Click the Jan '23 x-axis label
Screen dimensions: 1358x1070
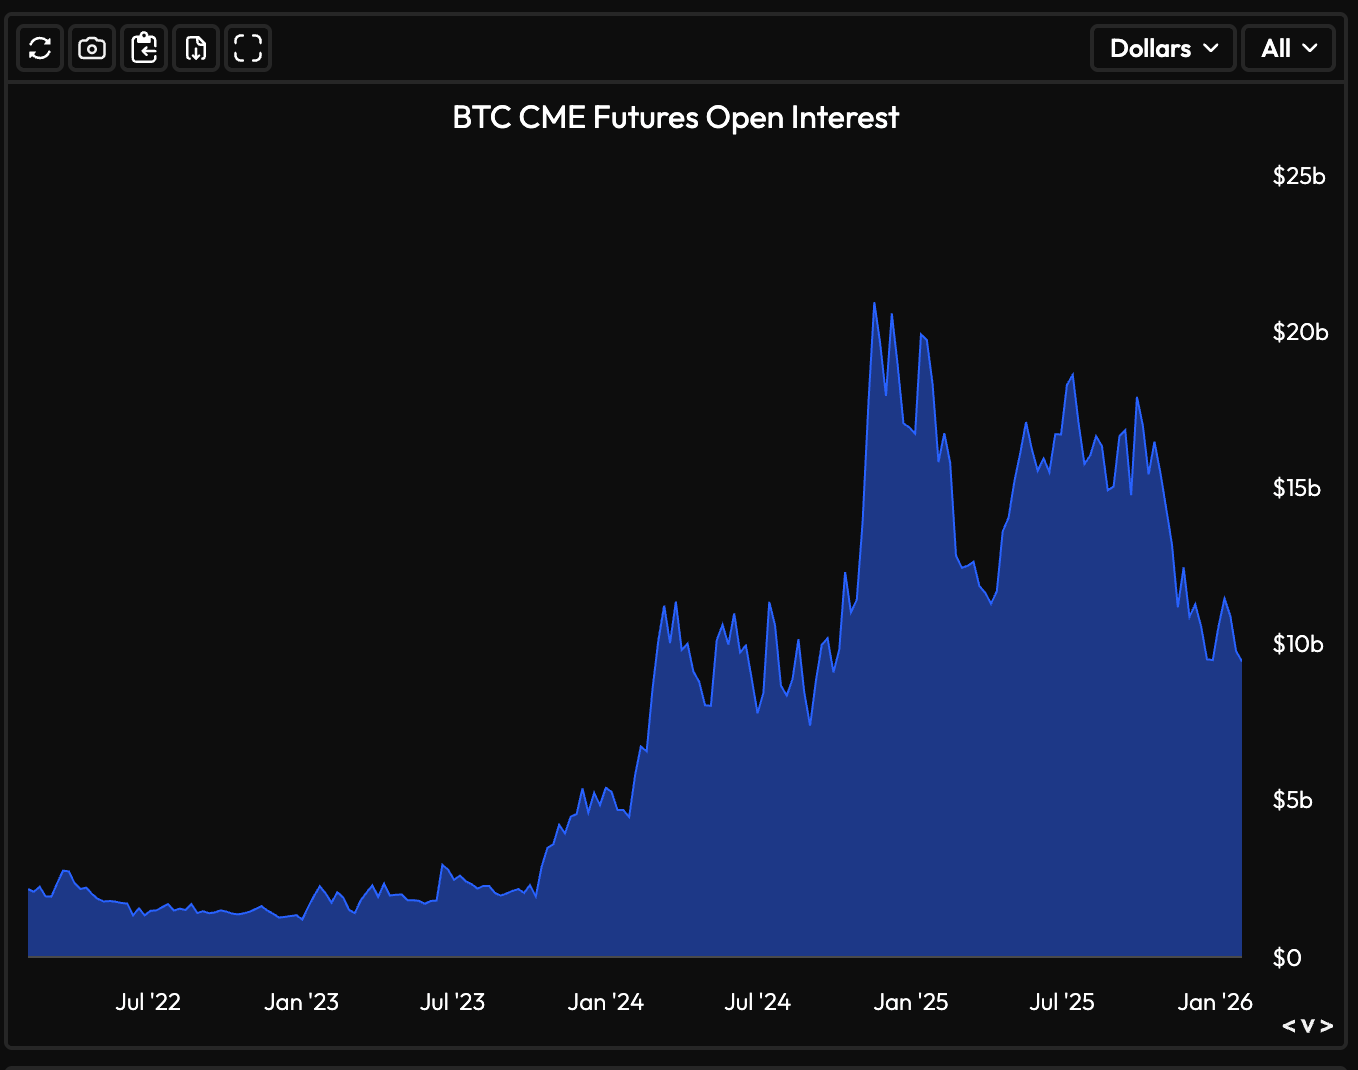coord(301,1002)
